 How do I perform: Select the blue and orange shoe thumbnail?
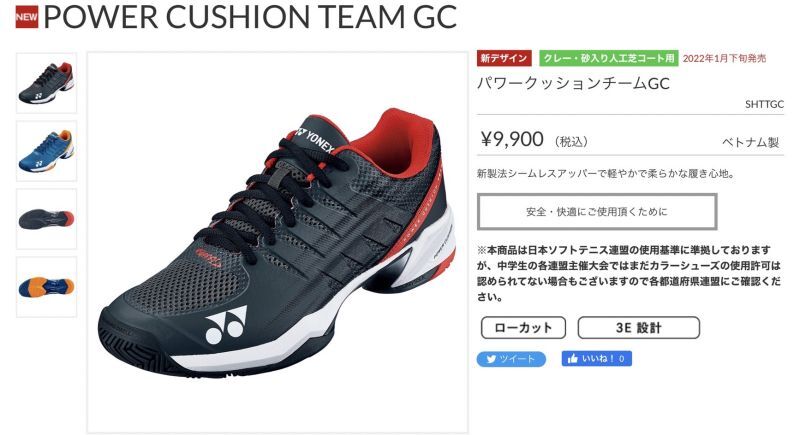click(46, 151)
